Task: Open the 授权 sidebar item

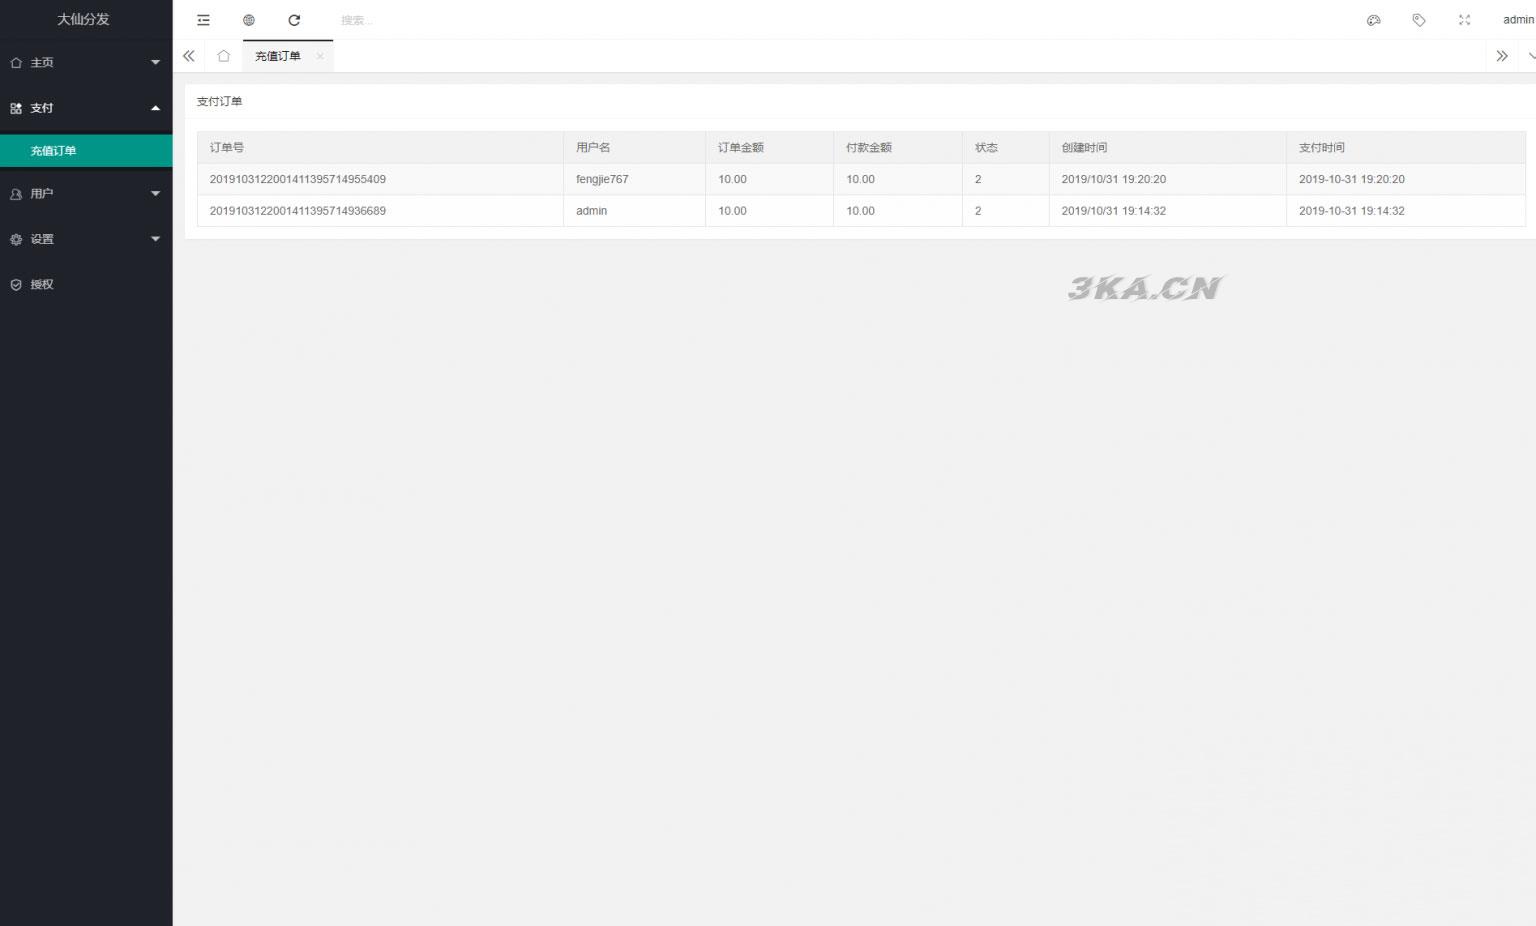Action: point(86,284)
